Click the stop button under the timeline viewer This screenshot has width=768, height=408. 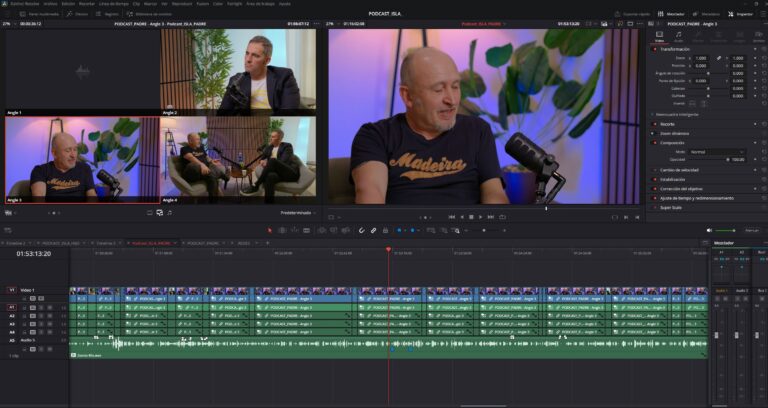[x=470, y=216]
